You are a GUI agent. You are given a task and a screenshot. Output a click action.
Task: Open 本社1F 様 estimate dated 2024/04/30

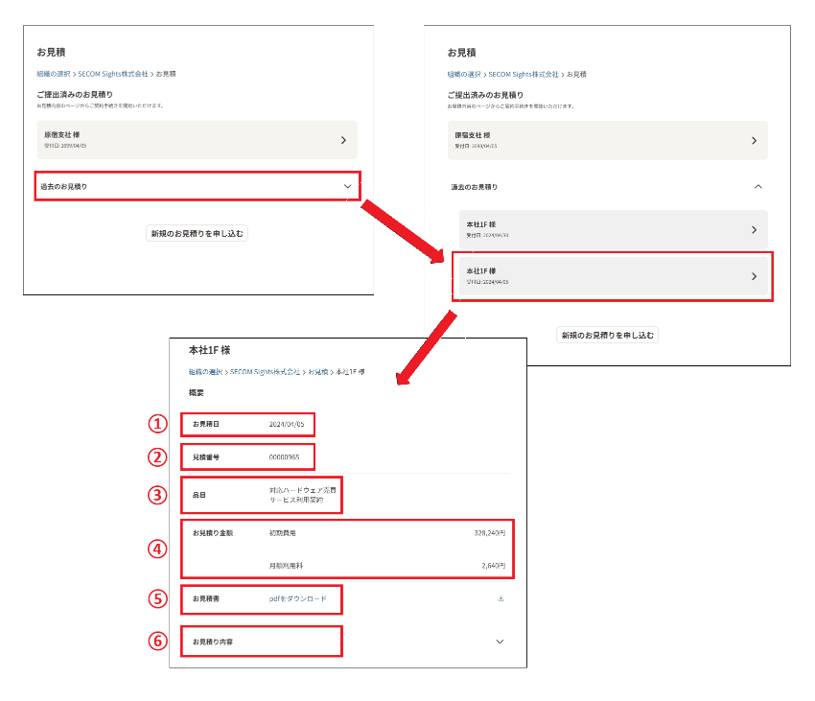[x=613, y=229]
